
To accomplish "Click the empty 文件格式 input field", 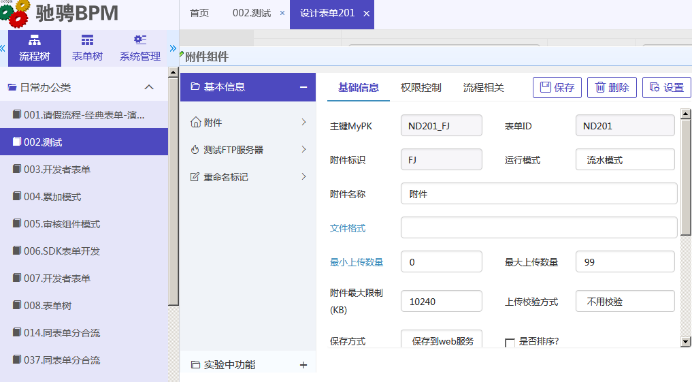I will [539, 228].
